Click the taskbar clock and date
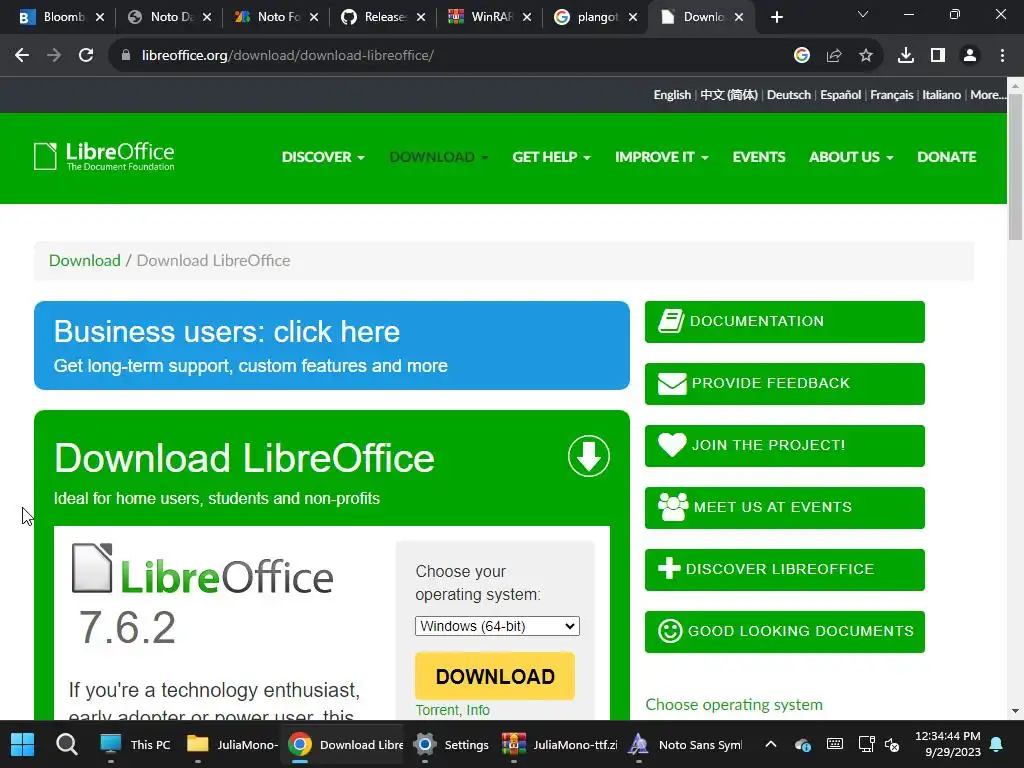This screenshot has width=1024, height=768. click(x=948, y=744)
